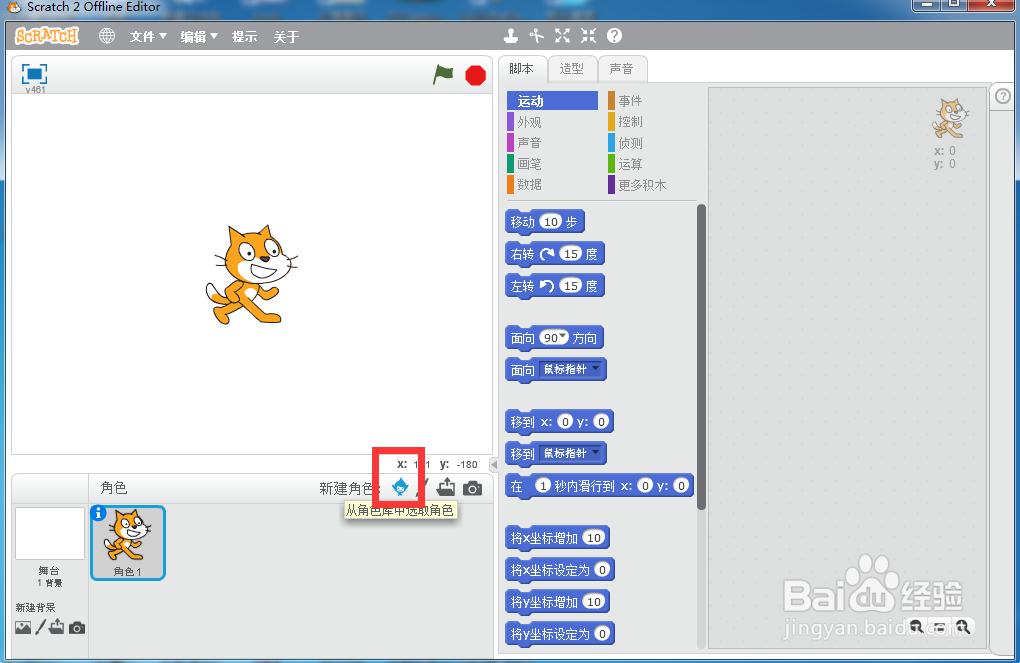Choose backdrop from library
The image size is (1020, 663).
pyautogui.click(x=23, y=627)
